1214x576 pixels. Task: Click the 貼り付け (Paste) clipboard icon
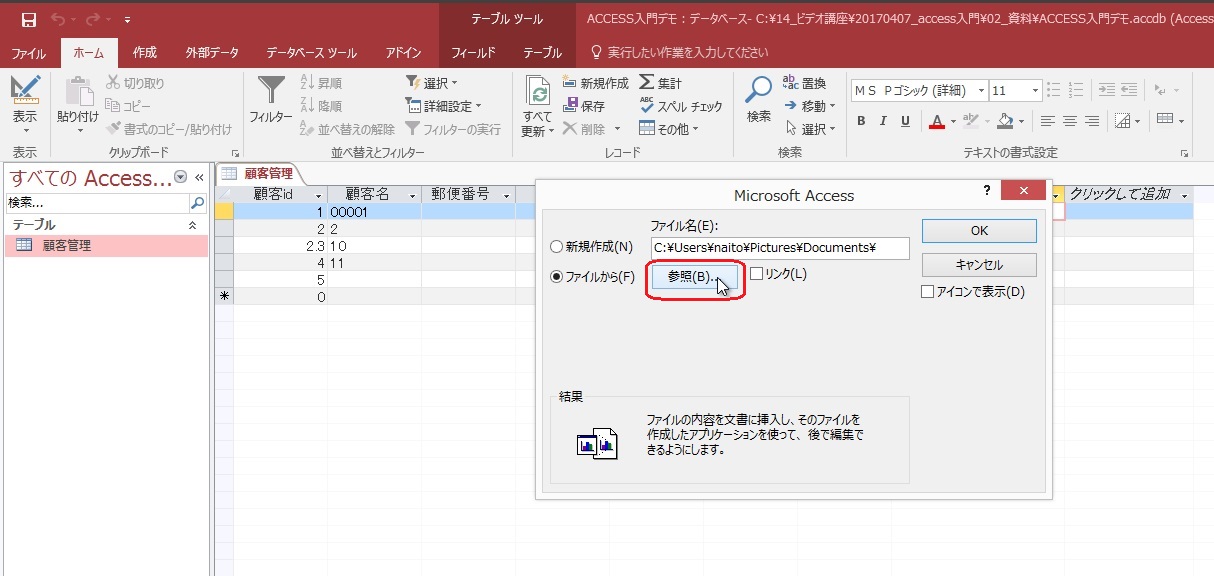78,92
